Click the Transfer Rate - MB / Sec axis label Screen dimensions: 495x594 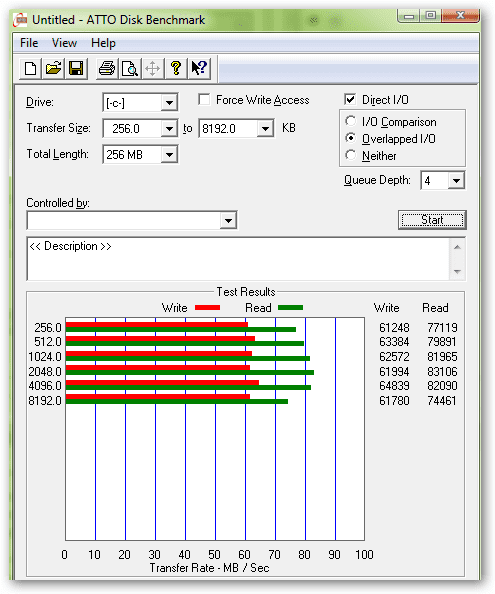pyautogui.click(x=209, y=567)
